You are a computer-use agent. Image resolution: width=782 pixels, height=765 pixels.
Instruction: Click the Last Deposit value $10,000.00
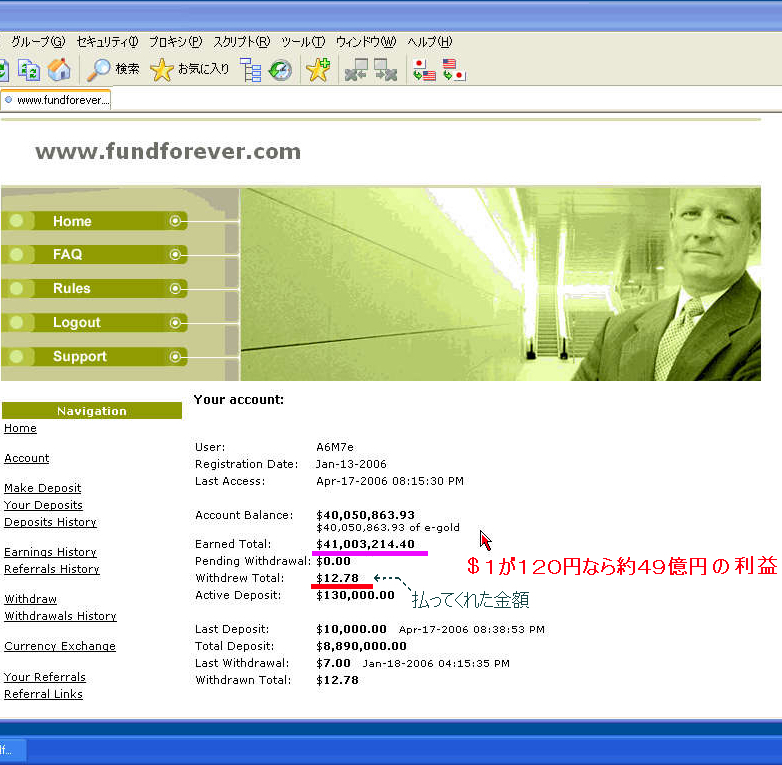click(352, 629)
